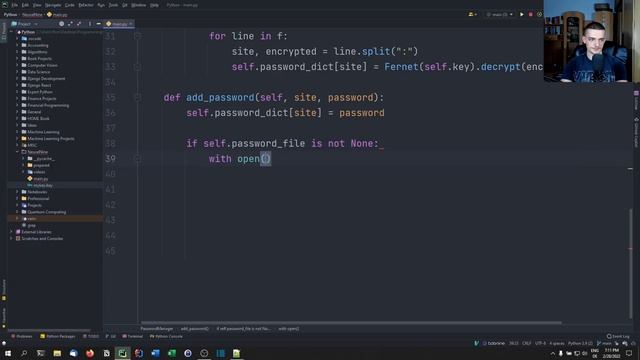Run the program with the green play button
The image size is (640, 360).
(x=522, y=14)
